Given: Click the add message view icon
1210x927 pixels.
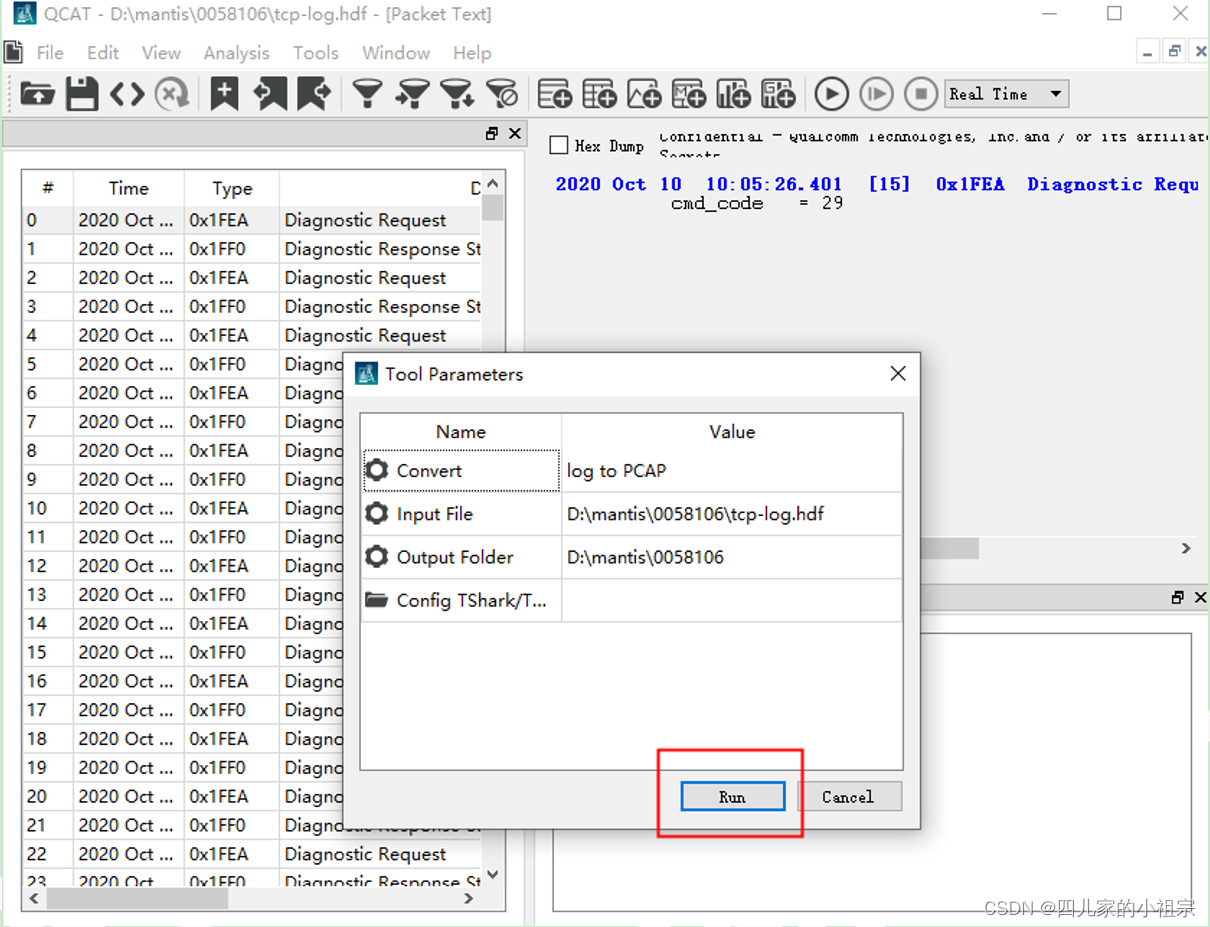Looking at the screenshot, I should pyautogui.click(x=688, y=94).
